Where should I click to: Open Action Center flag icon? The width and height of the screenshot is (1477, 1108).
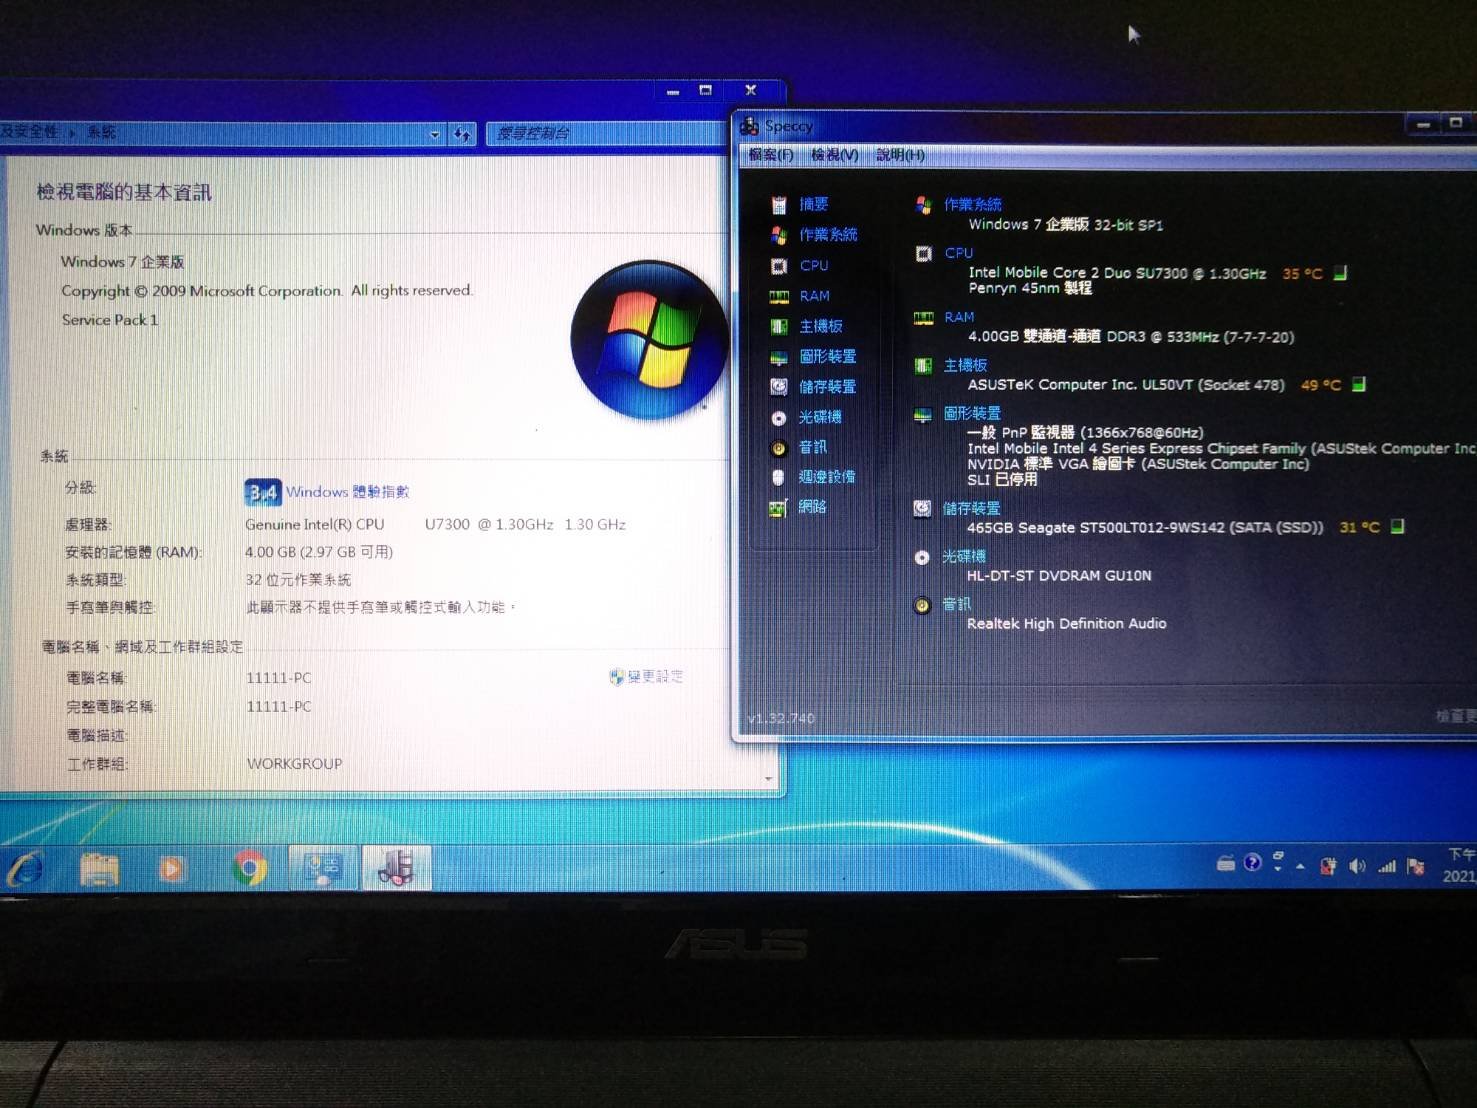tap(1415, 866)
